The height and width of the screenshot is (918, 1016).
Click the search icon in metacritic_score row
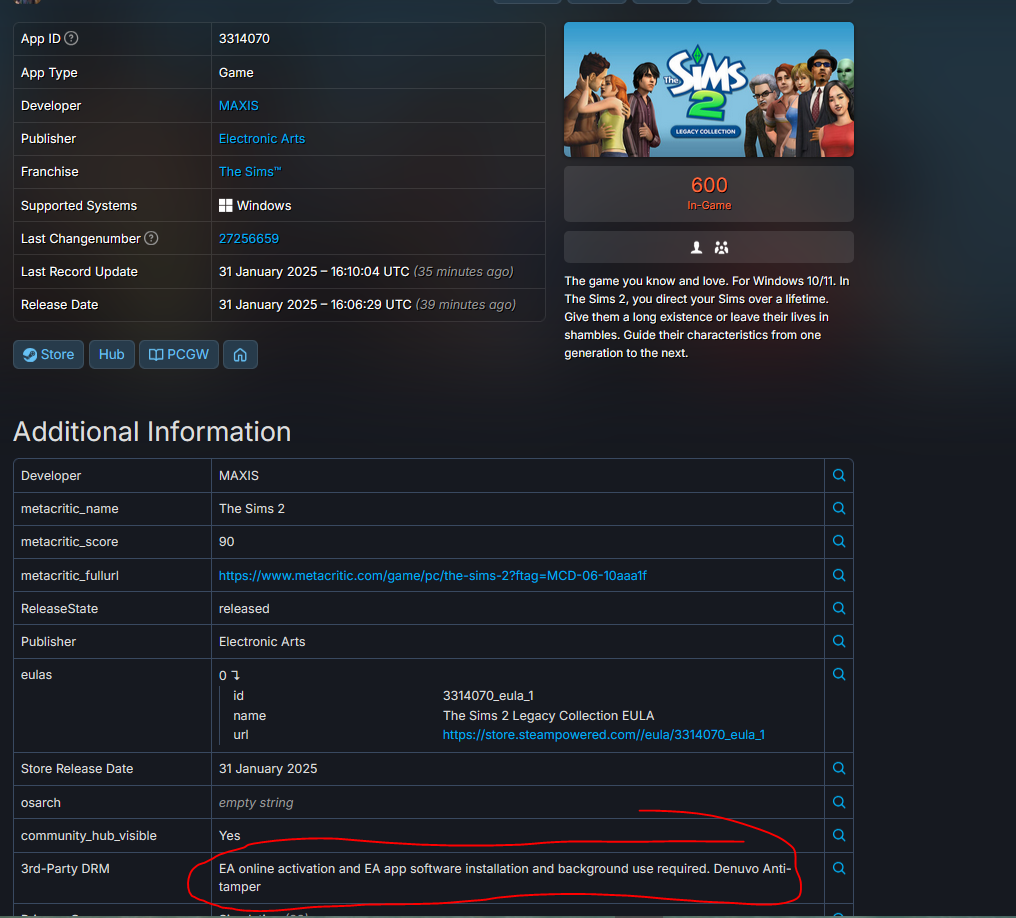click(839, 541)
